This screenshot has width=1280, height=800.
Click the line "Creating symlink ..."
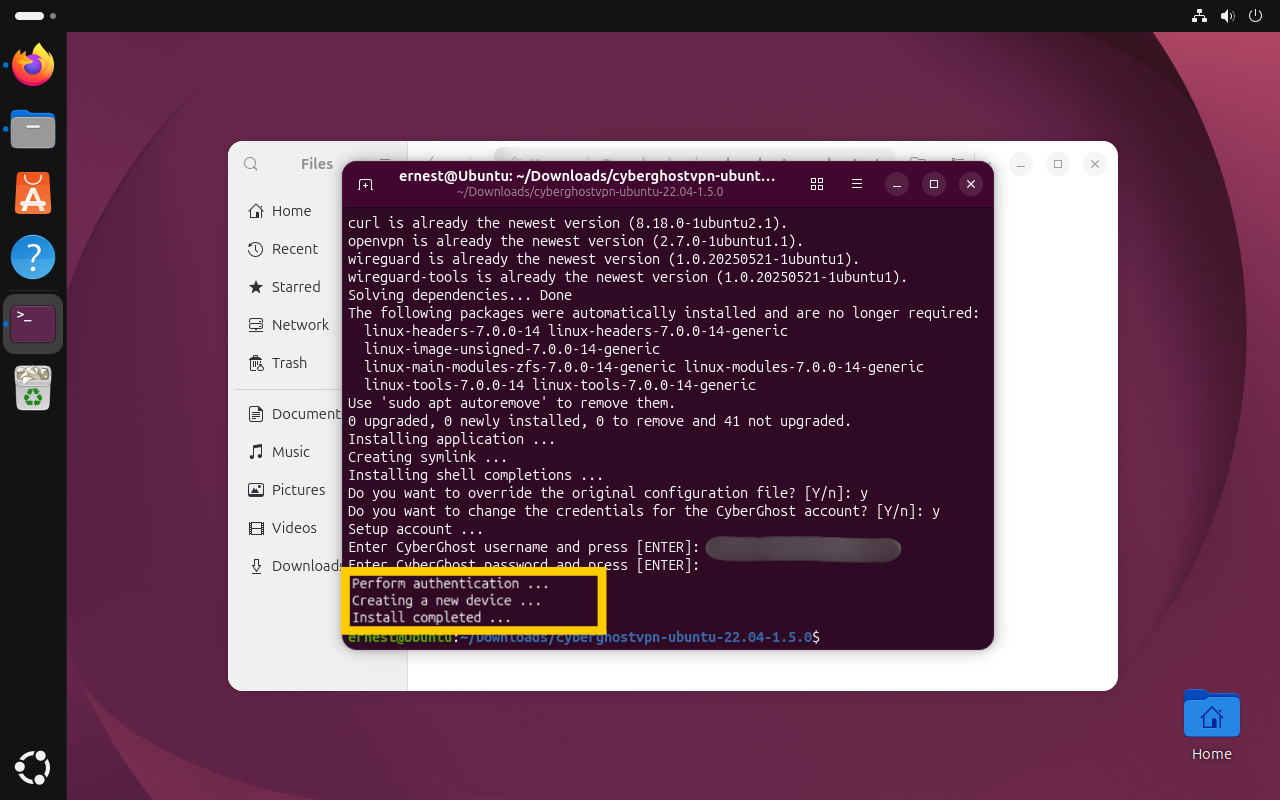[427, 457]
